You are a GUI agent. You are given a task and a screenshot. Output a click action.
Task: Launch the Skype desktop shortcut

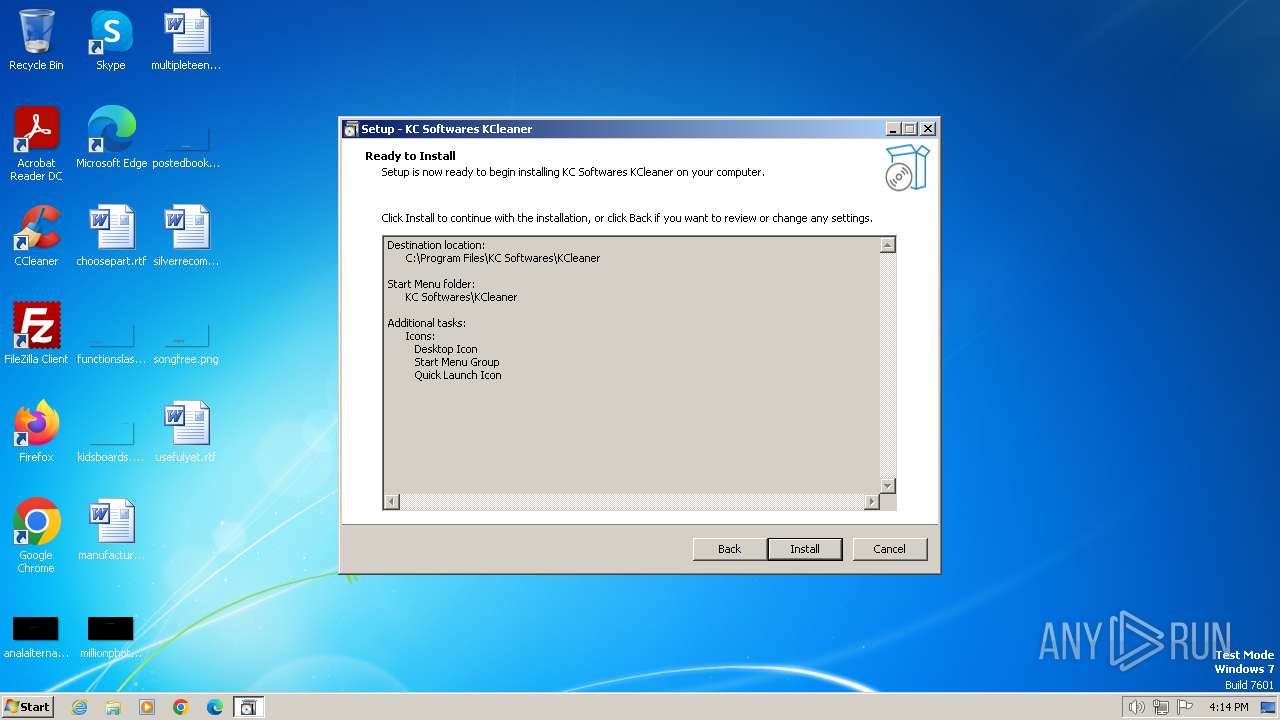[x=110, y=40]
